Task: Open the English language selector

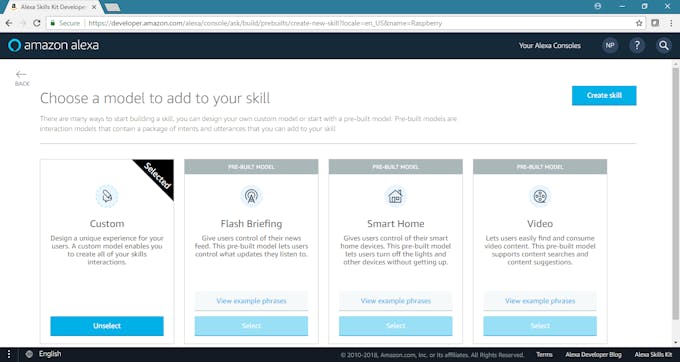Action: pyautogui.click(x=43, y=354)
